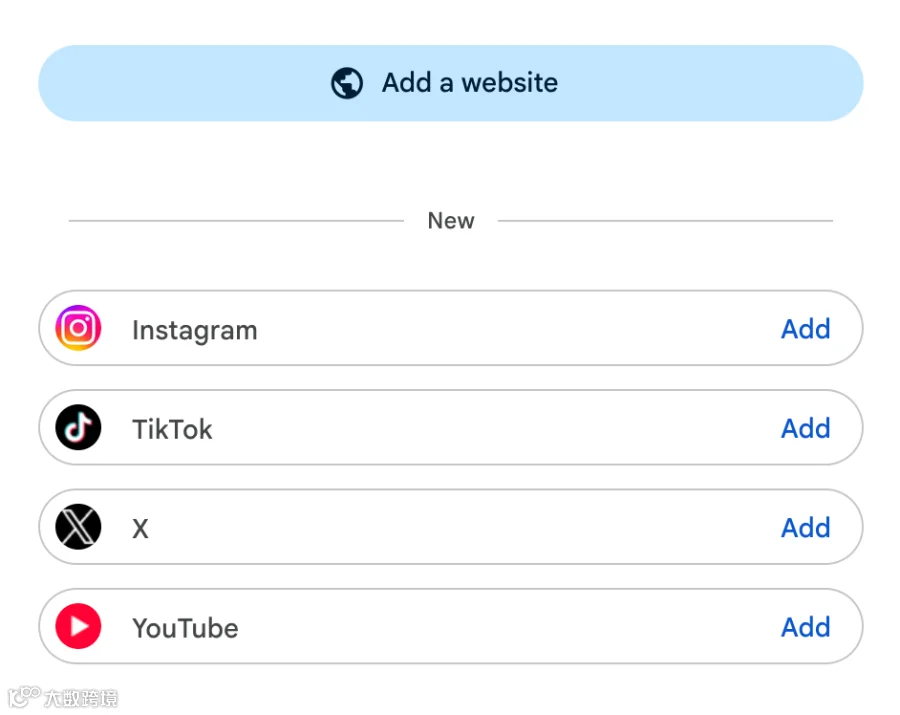
Task: Click the watermark logo in bottom corner
Action: [x=63, y=697]
